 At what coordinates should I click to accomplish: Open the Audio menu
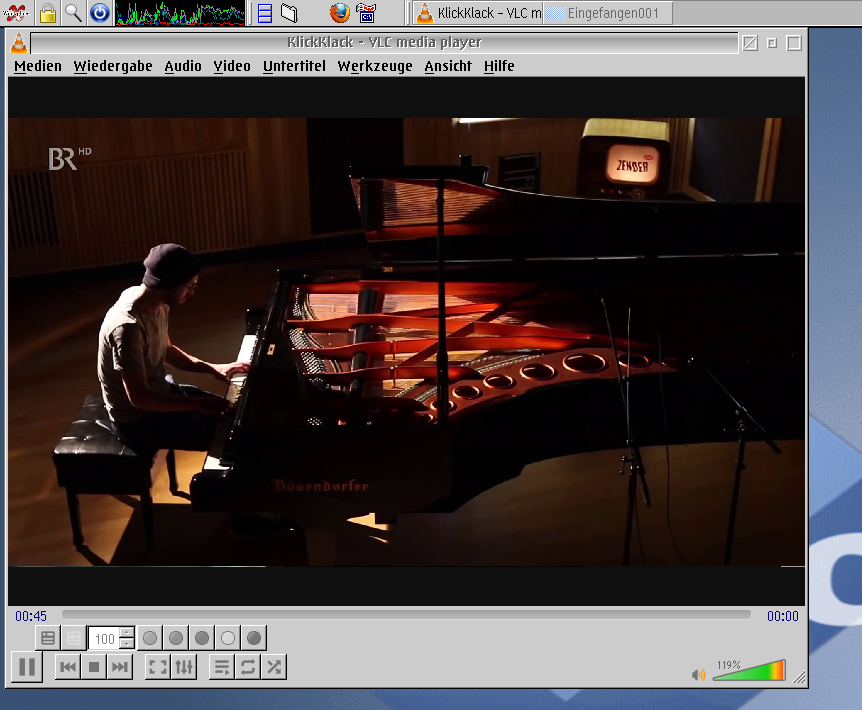click(183, 66)
